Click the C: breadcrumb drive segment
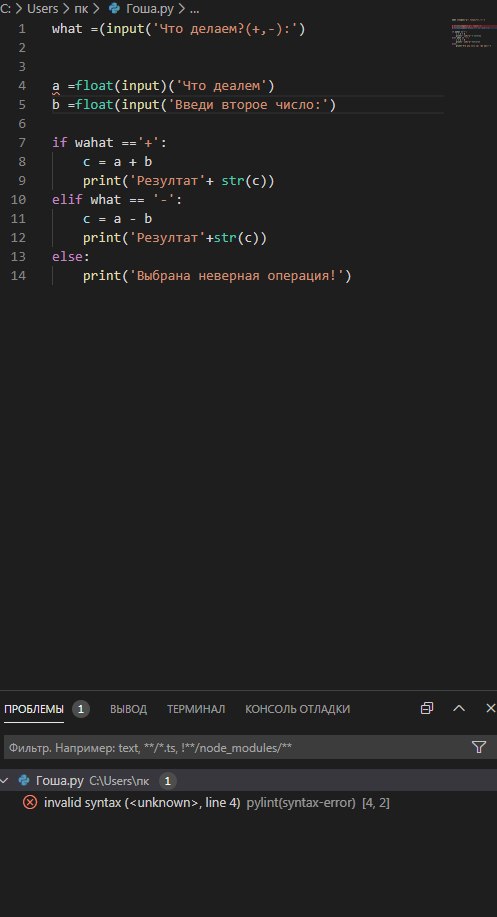 tap(5, 9)
